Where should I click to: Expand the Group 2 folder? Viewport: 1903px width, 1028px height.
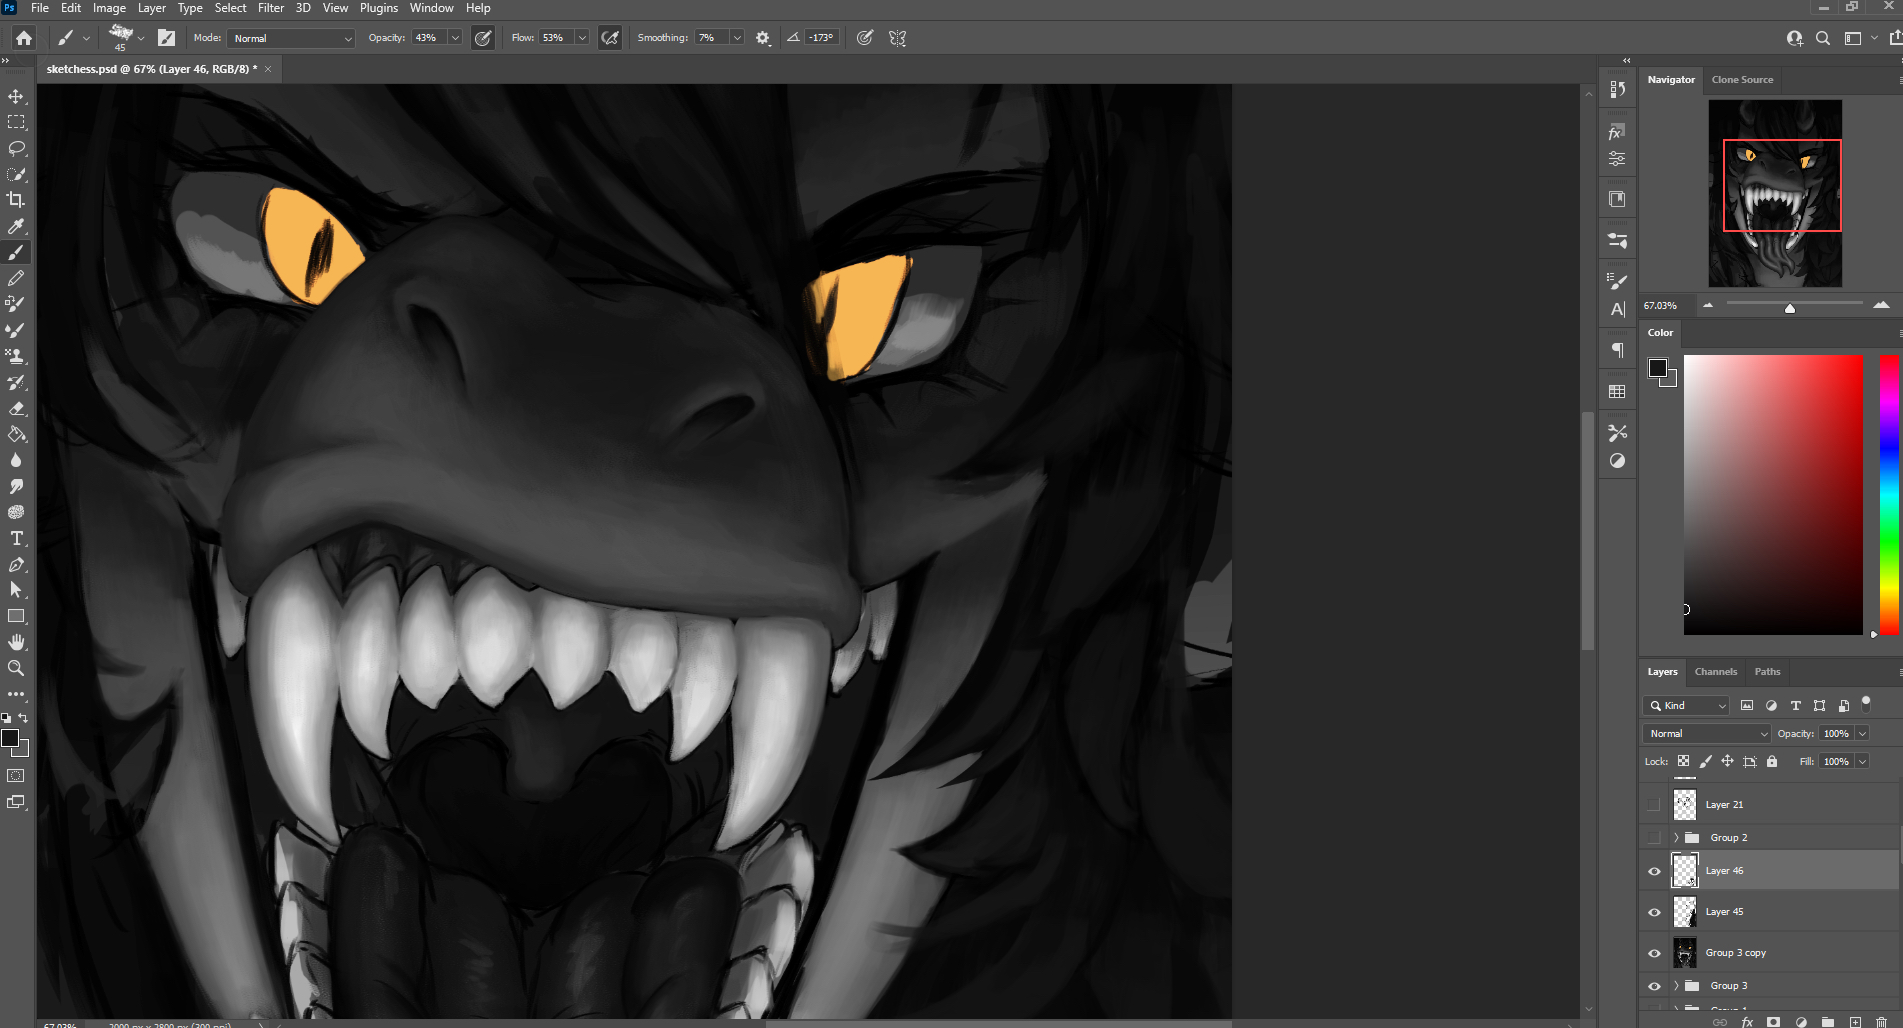[x=1676, y=838]
